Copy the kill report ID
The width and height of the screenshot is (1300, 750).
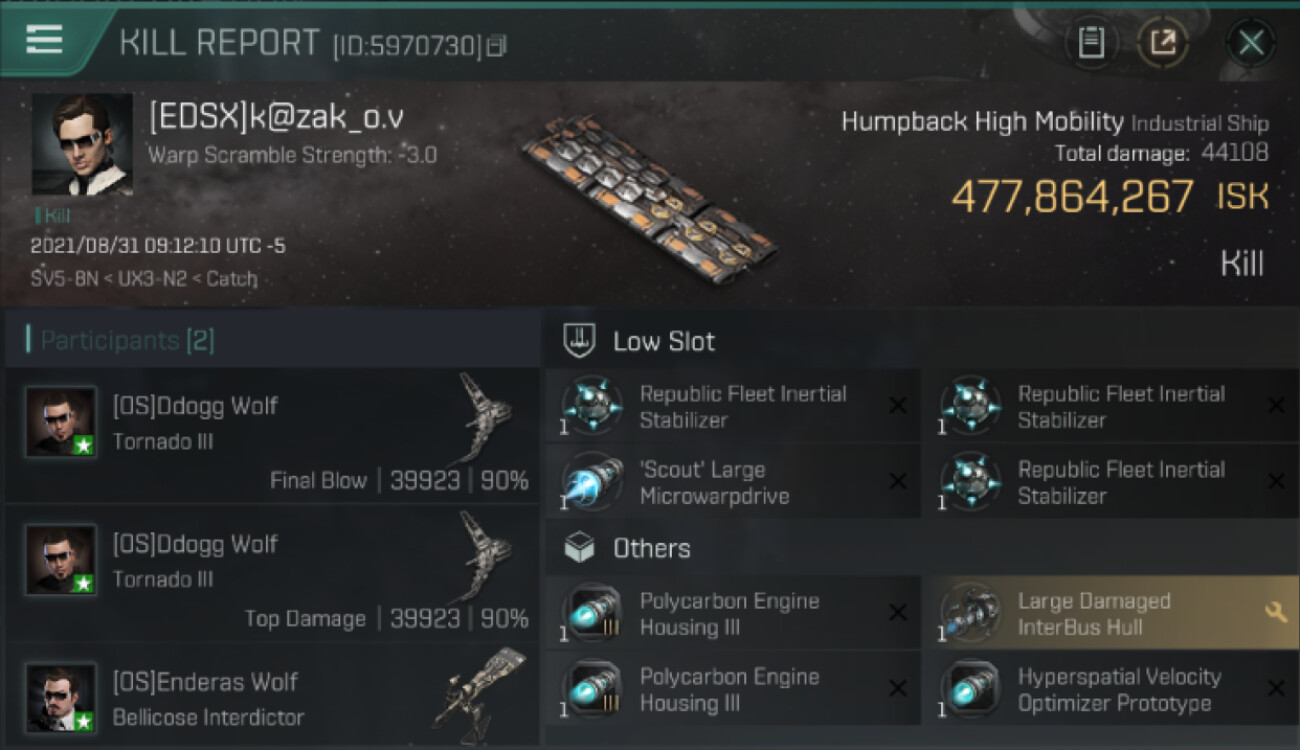click(x=497, y=46)
